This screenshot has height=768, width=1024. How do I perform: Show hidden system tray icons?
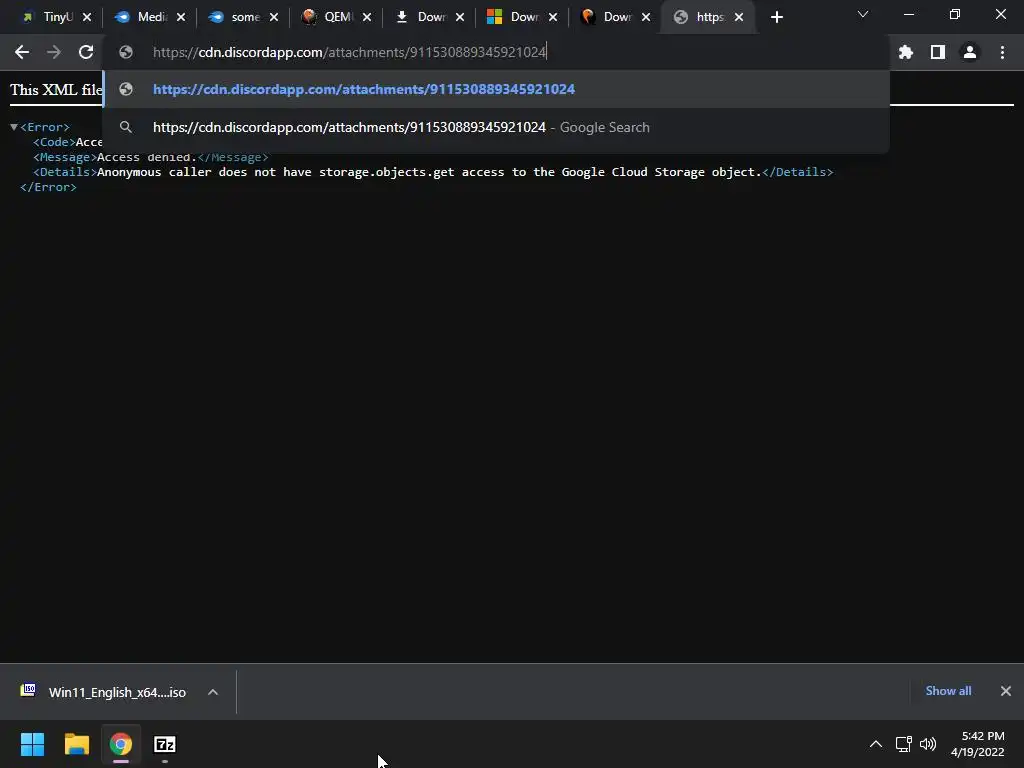pos(876,744)
